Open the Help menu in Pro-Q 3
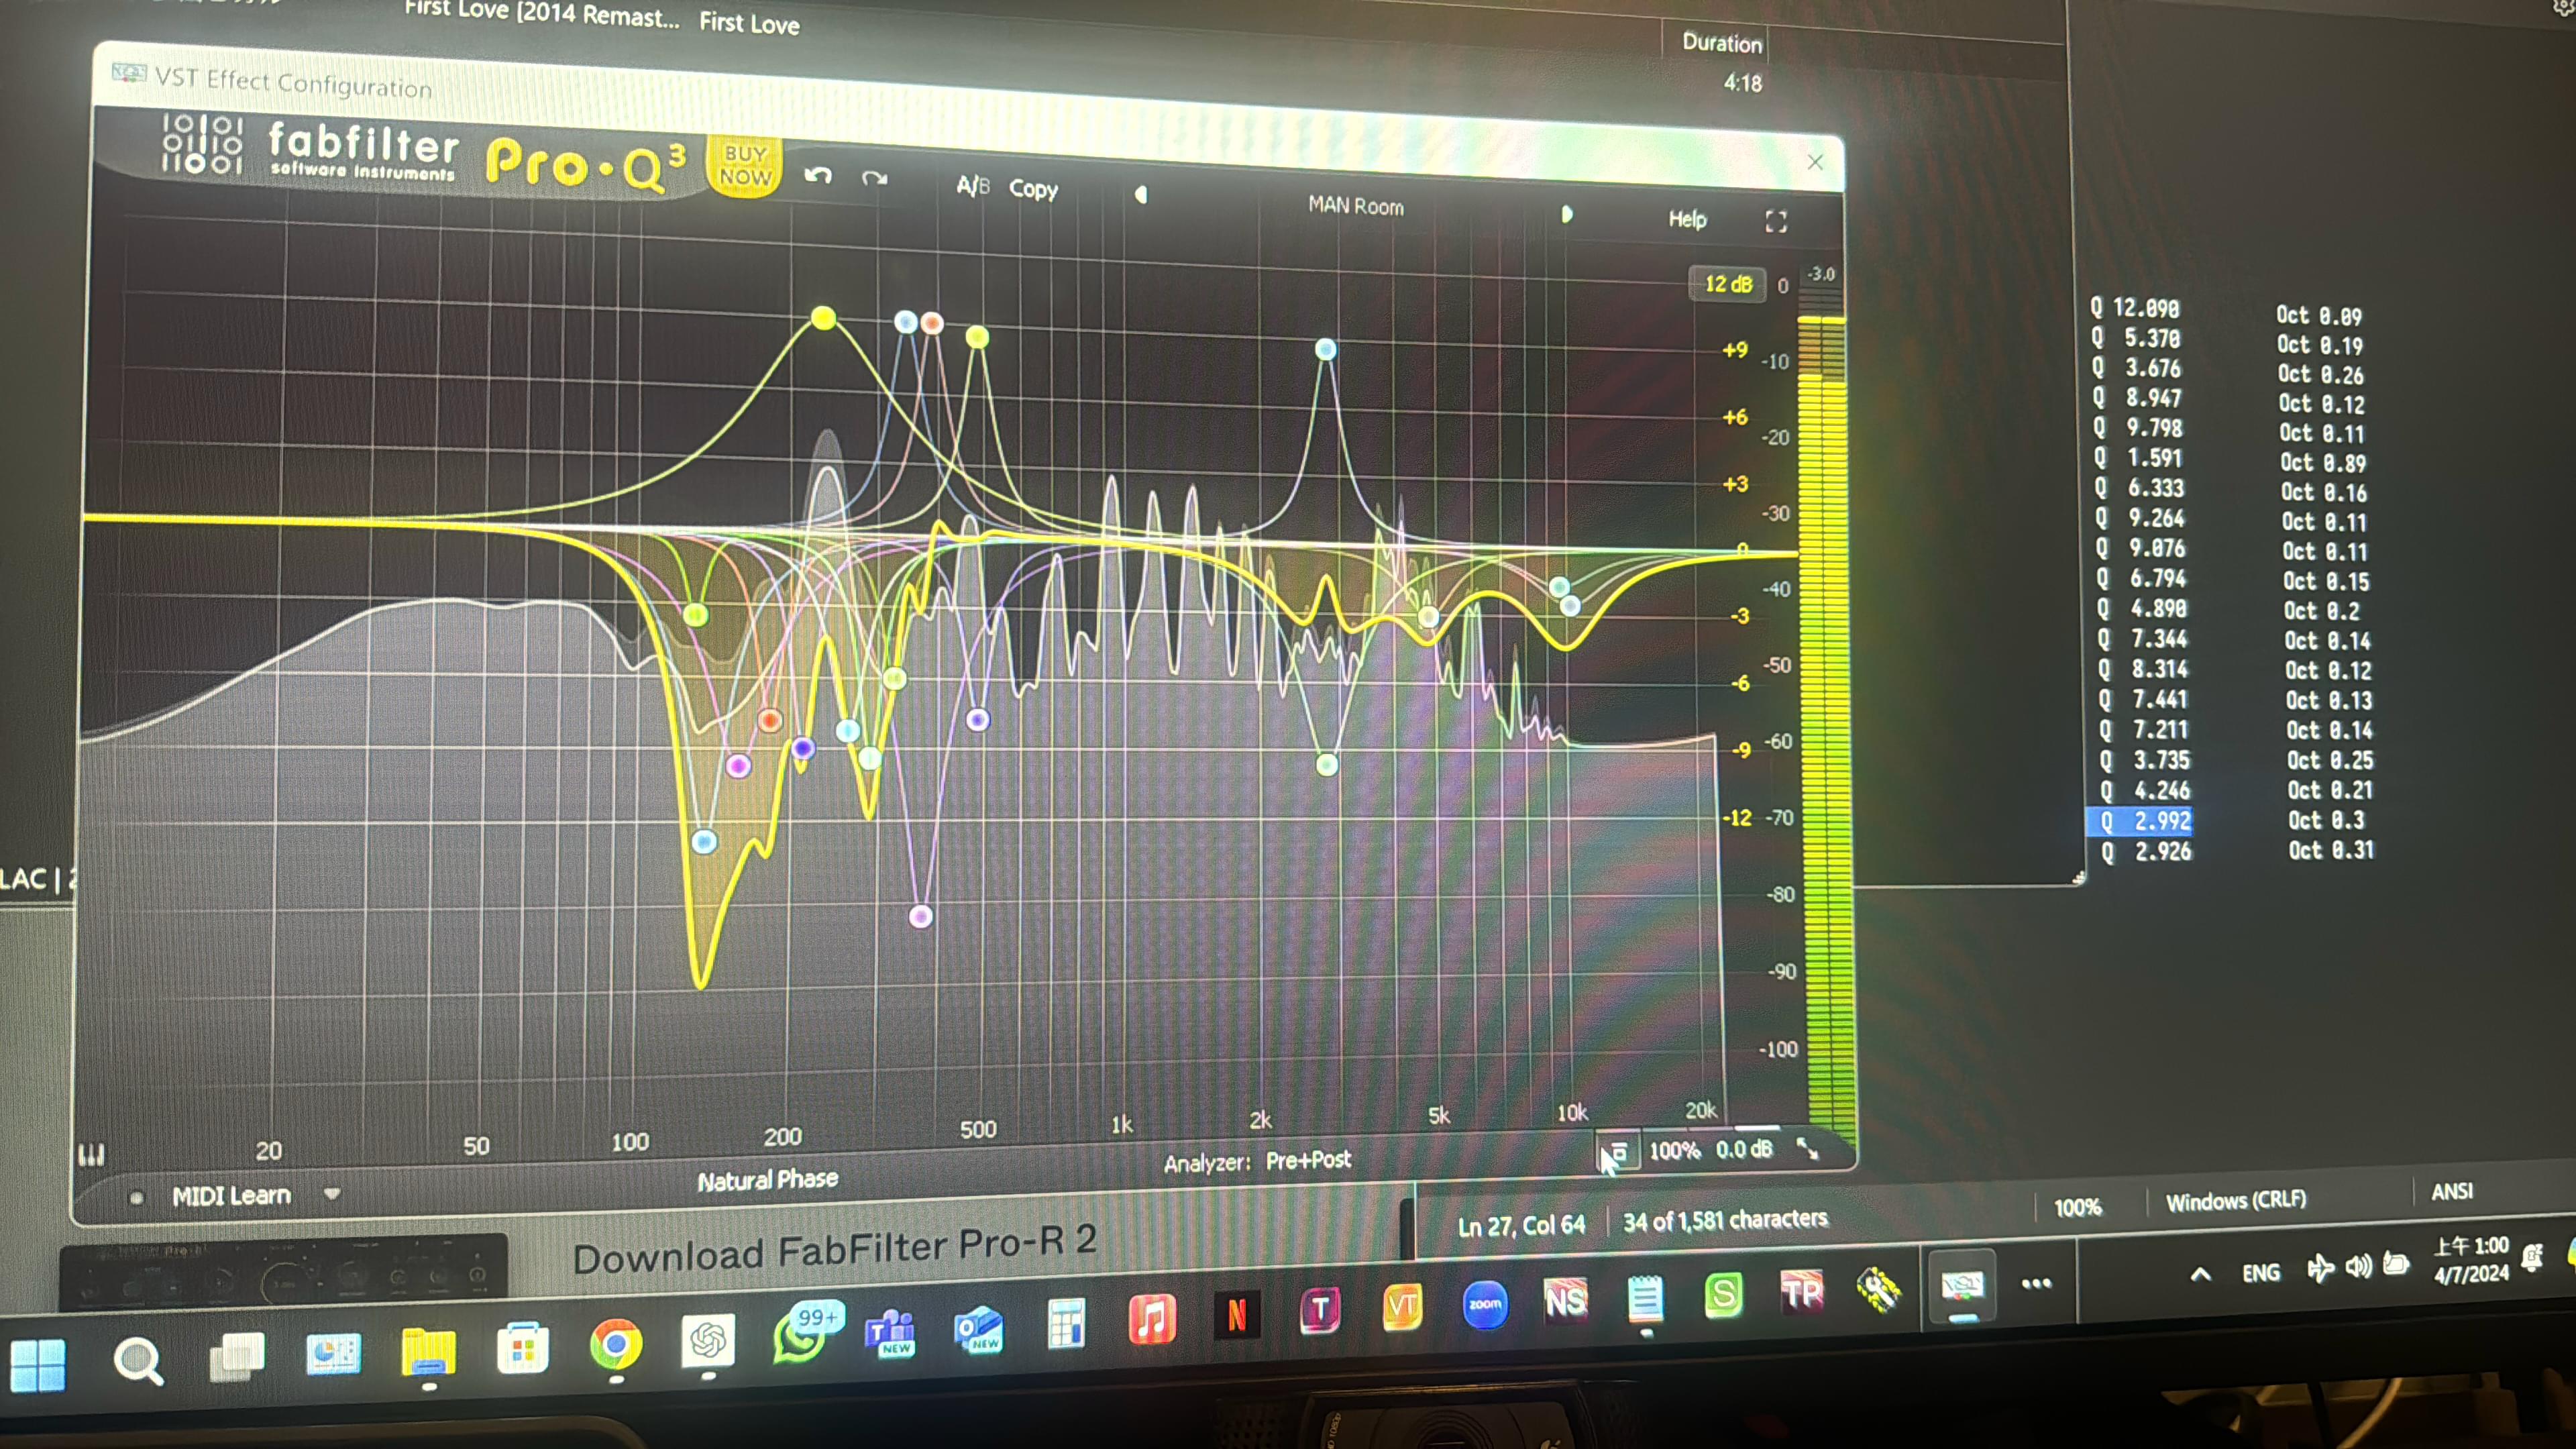The image size is (2576, 1449). point(1687,219)
